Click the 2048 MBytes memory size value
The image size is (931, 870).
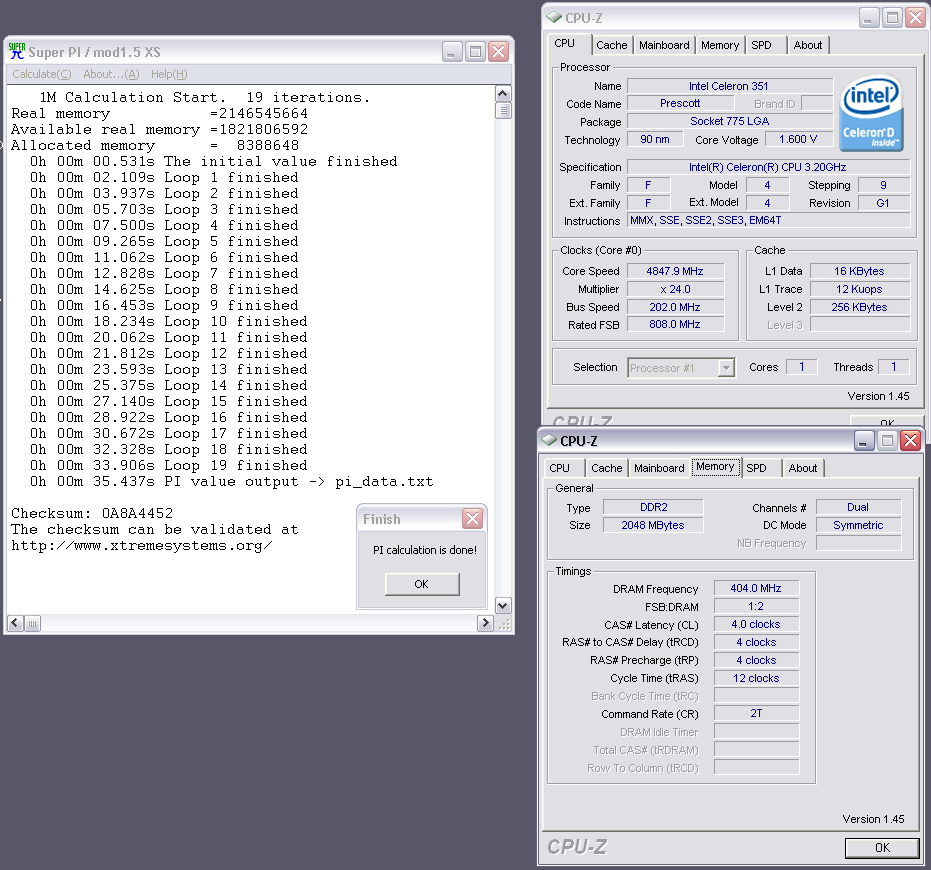coord(653,525)
